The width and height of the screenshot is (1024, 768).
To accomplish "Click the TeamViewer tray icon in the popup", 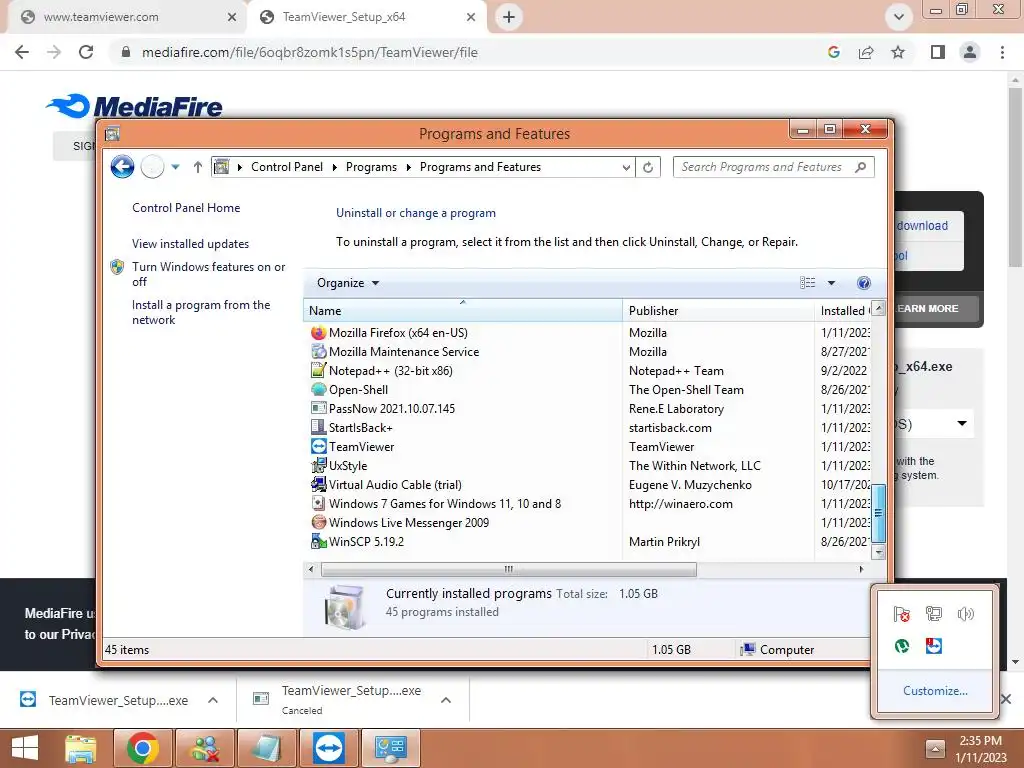I will point(934,646).
